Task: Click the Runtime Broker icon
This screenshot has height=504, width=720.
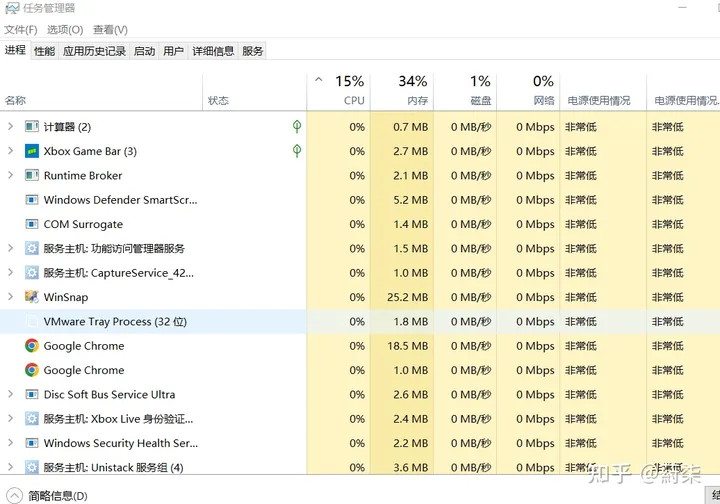Action: point(32,175)
